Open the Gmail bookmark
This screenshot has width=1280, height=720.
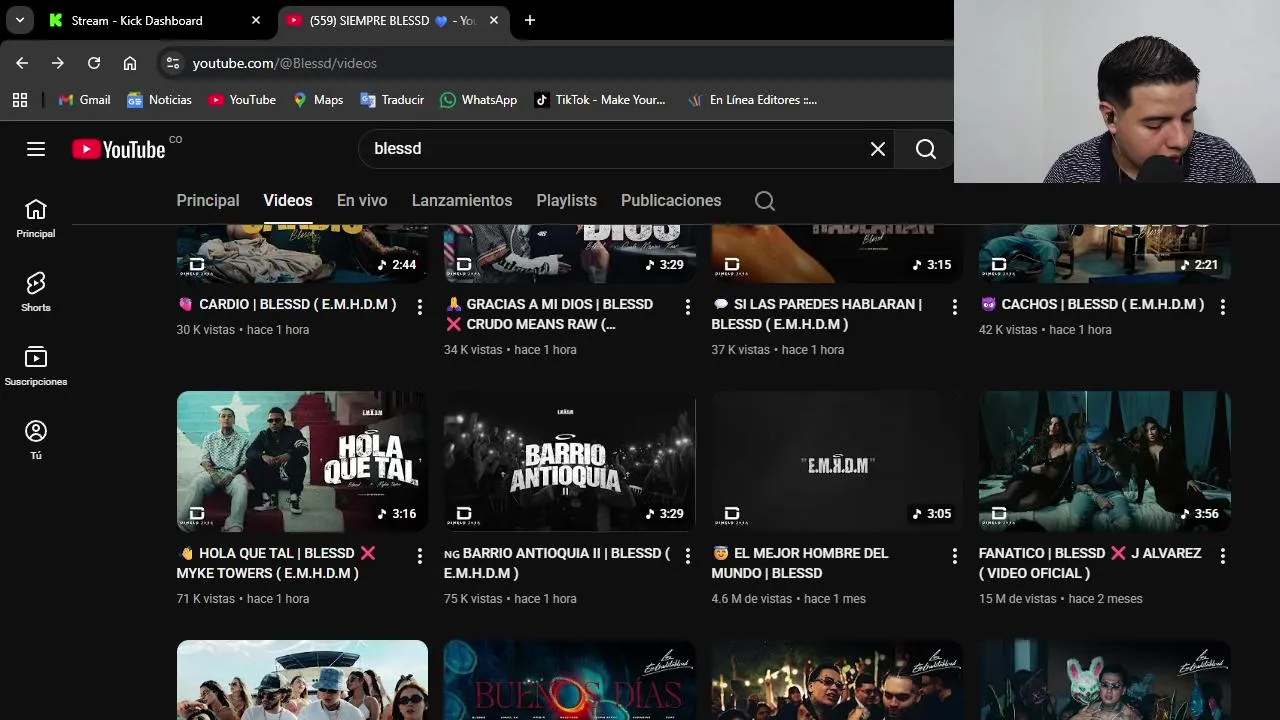pyautogui.click(x=84, y=100)
